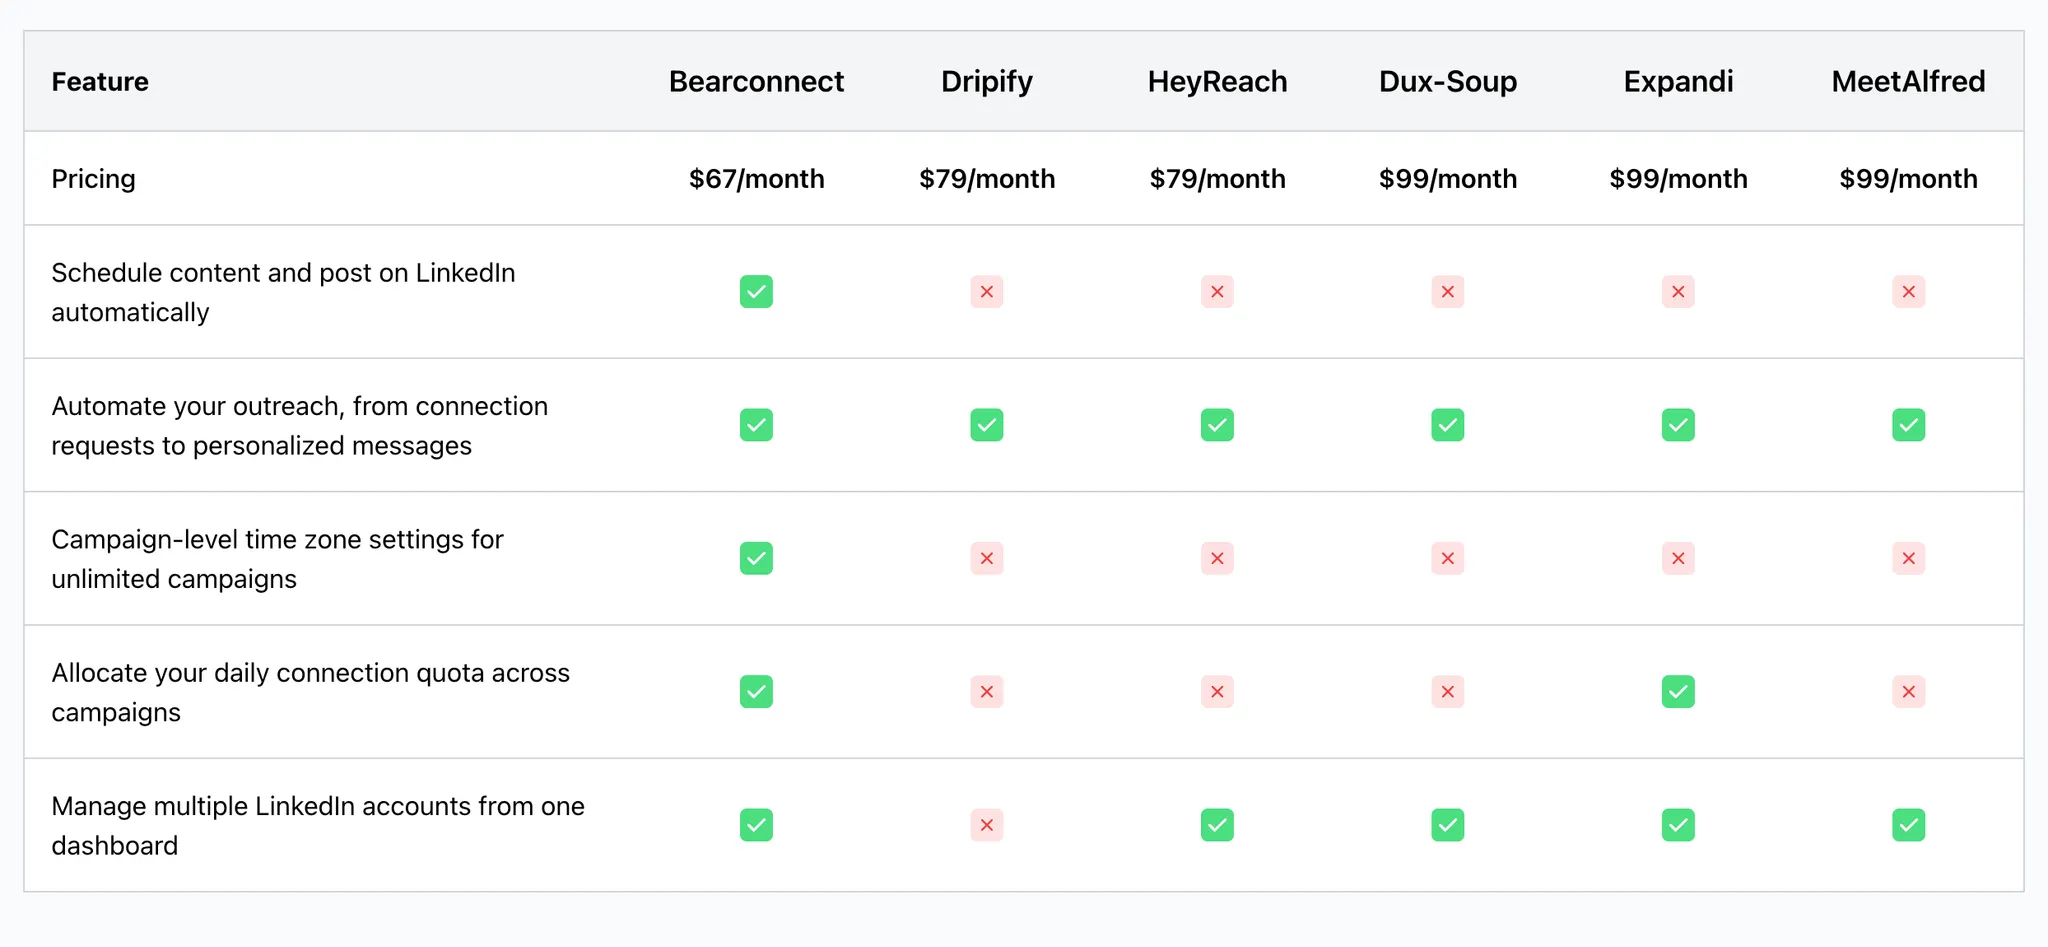
Task: Click HeyReach's red X for daily connection quota
Action: (x=1217, y=692)
